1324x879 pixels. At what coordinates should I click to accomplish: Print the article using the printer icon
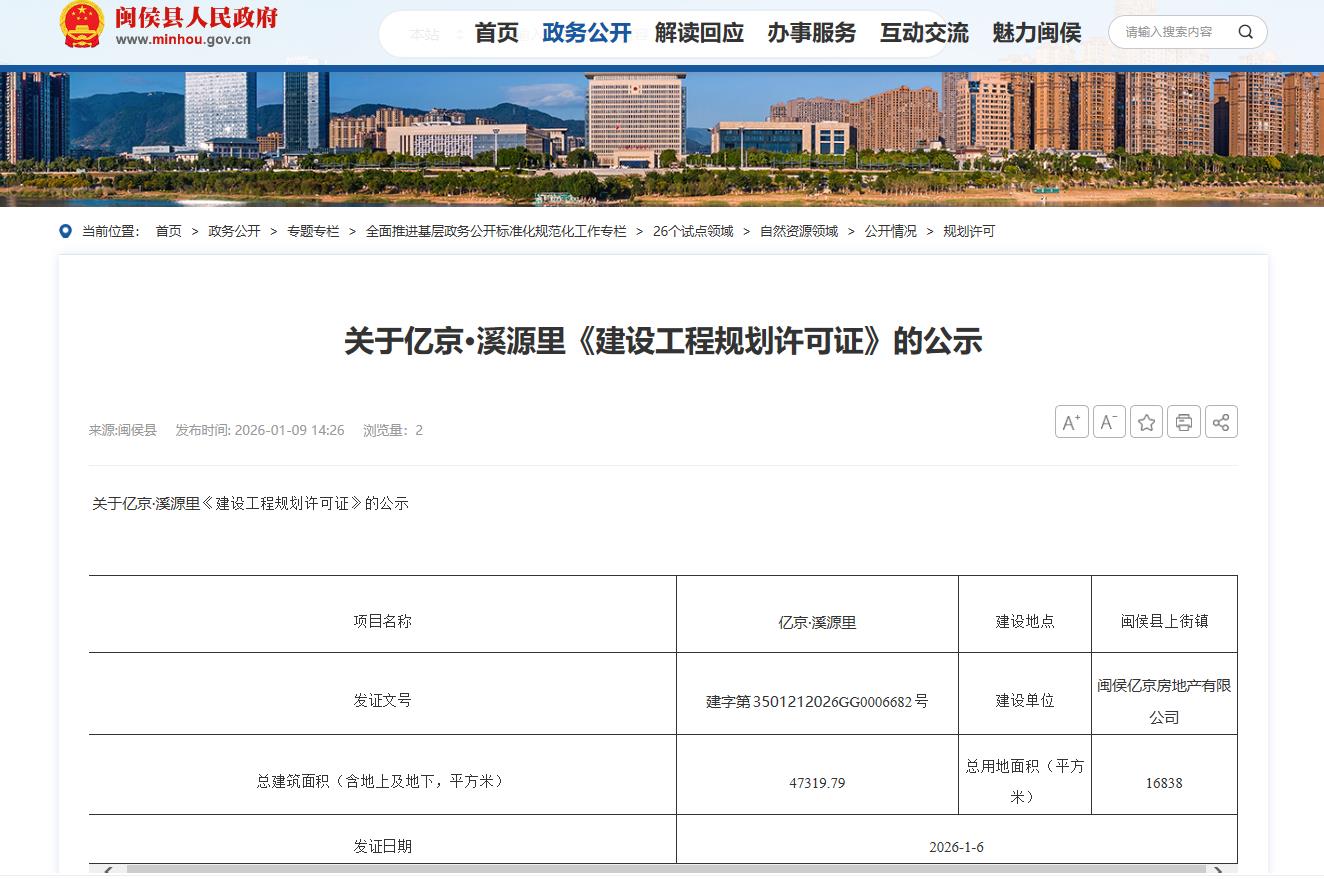pyautogui.click(x=1184, y=422)
